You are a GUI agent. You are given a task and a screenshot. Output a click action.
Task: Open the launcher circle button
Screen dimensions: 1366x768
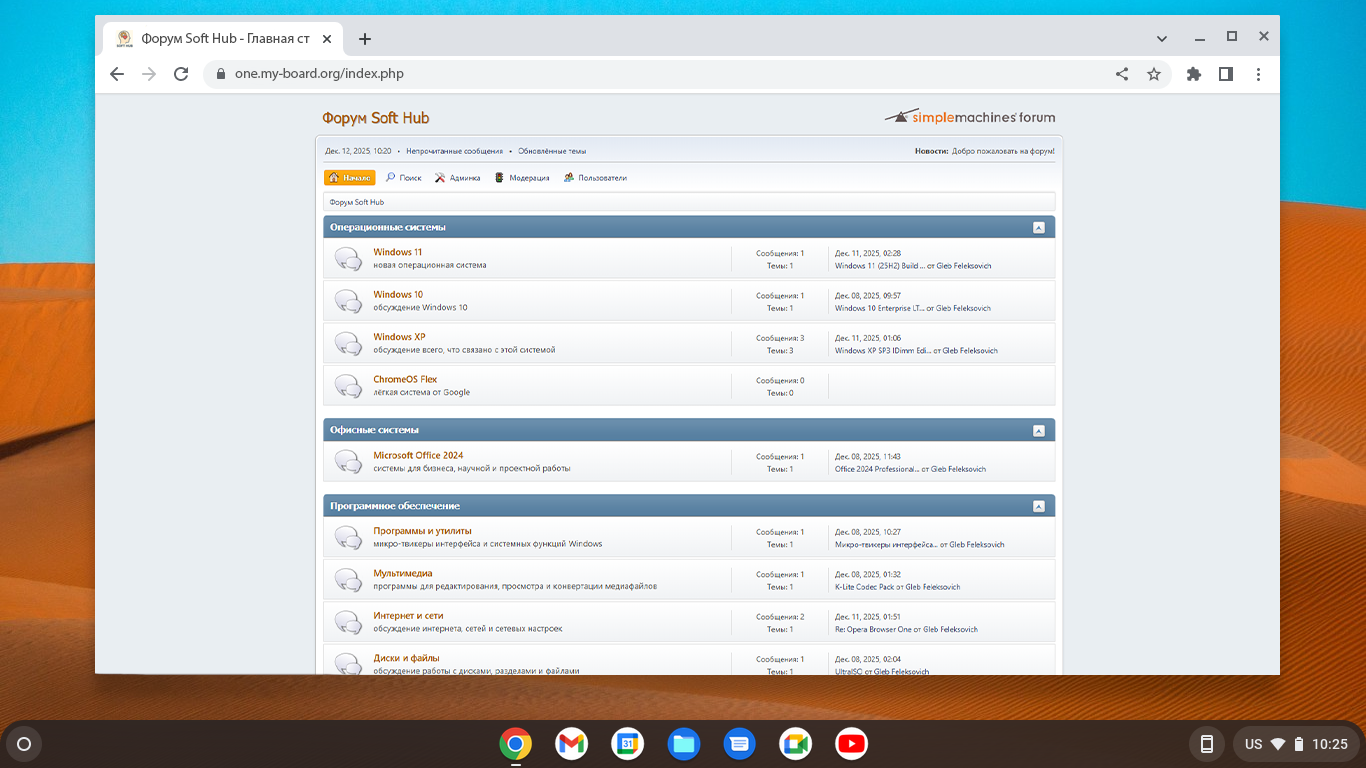[24, 744]
